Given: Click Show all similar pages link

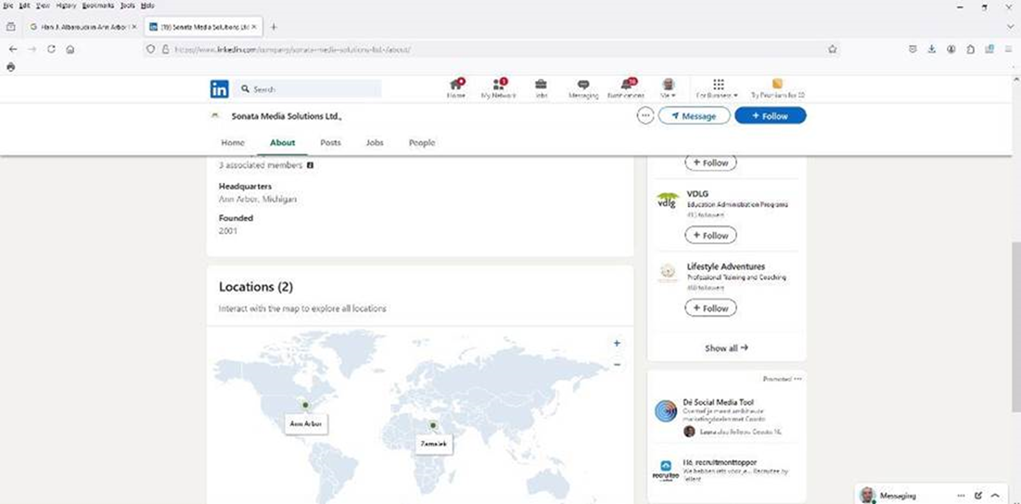Looking at the screenshot, I should (726, 348).
